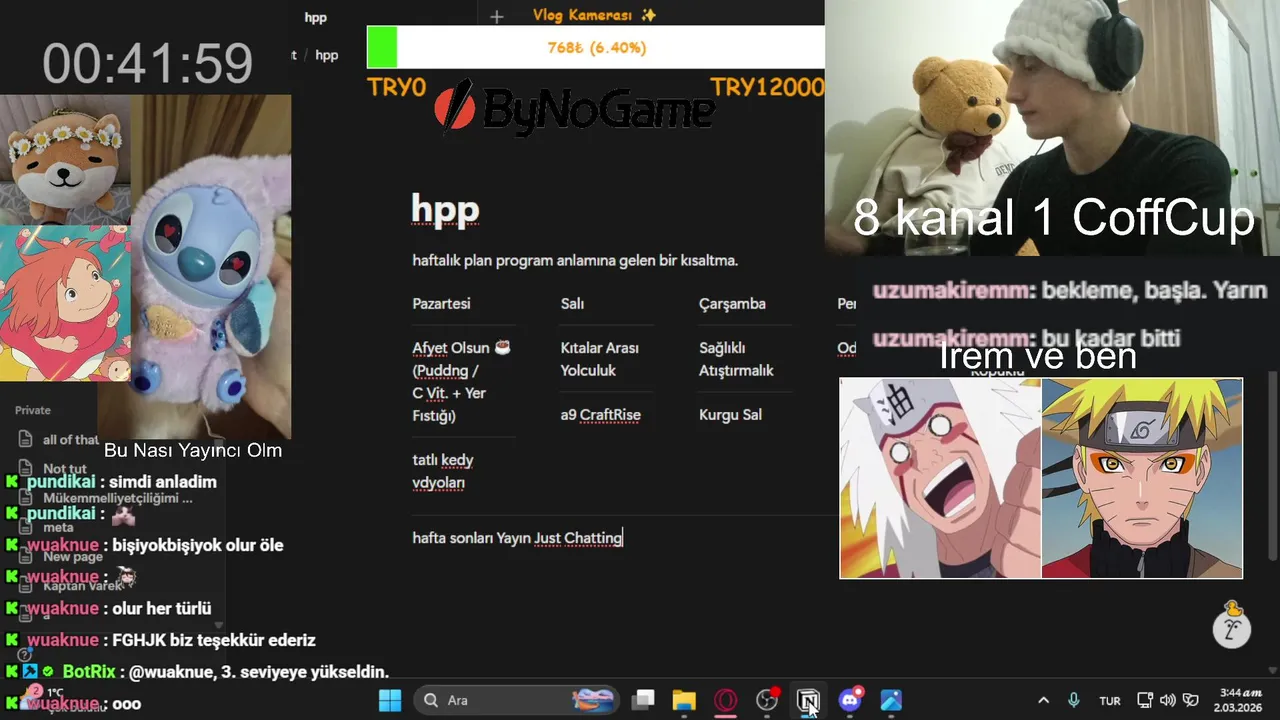Image resolution: width=1280 pixels, height=720 pixels.
Task: Open the volume speaker tray icon
Action: [x=1168, y=700]
